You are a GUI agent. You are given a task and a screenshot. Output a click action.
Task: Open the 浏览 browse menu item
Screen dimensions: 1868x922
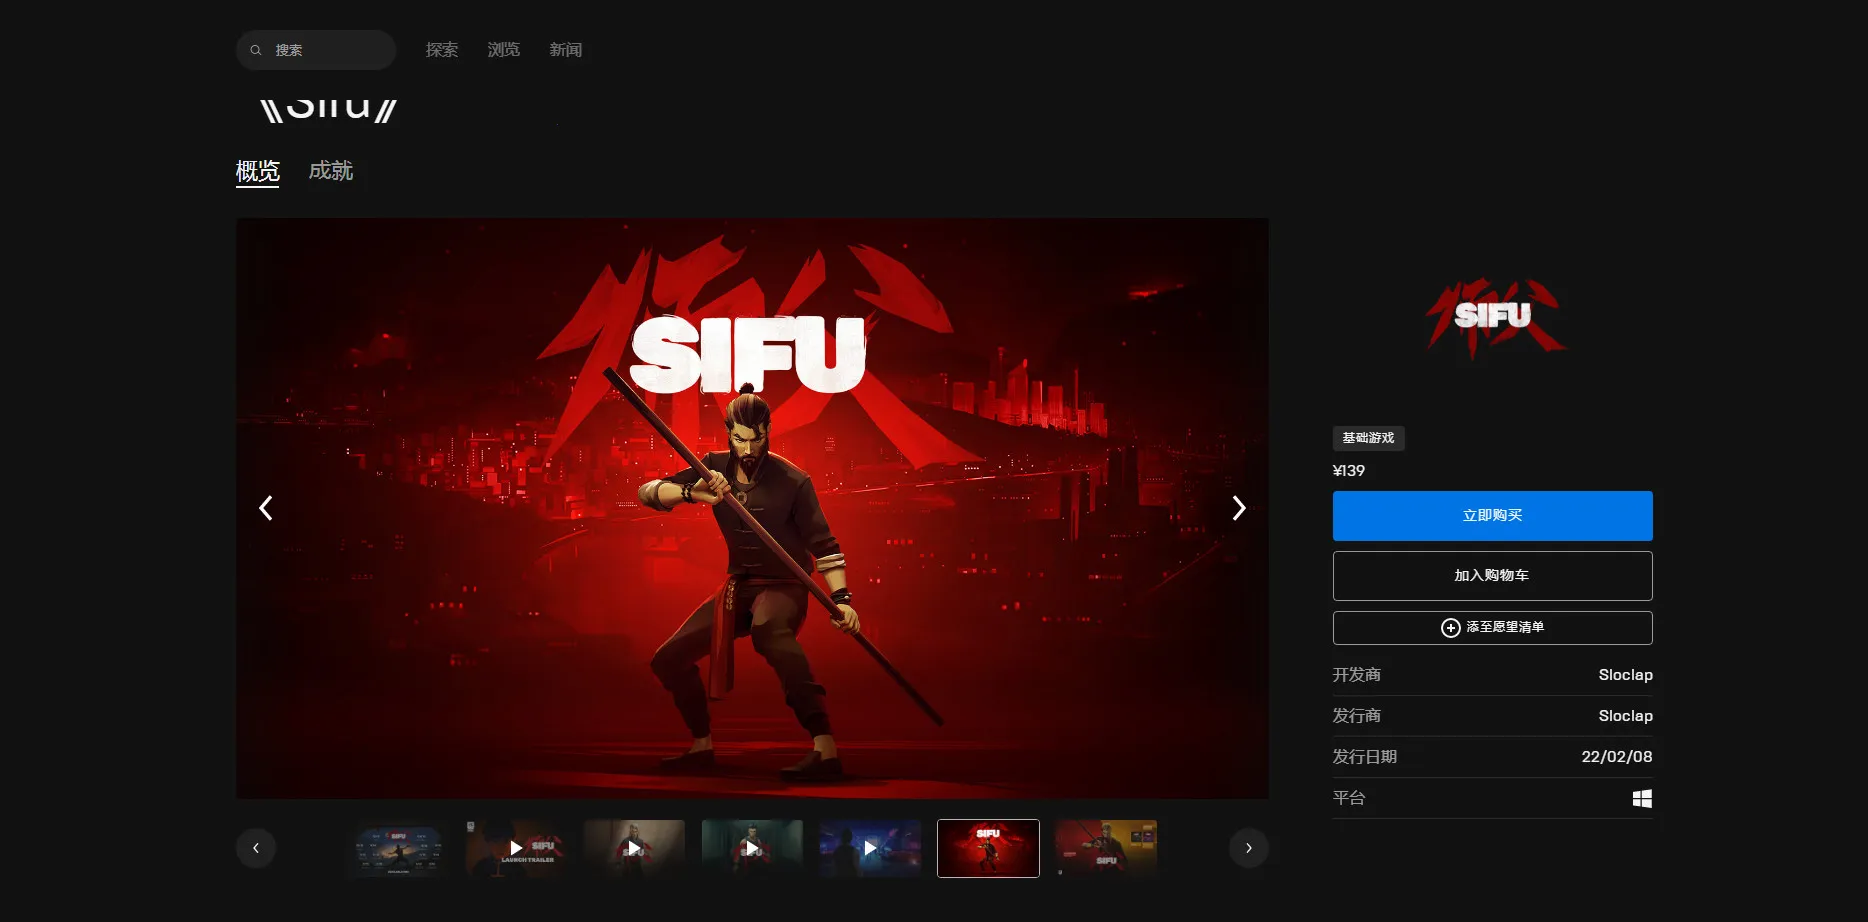503,50
